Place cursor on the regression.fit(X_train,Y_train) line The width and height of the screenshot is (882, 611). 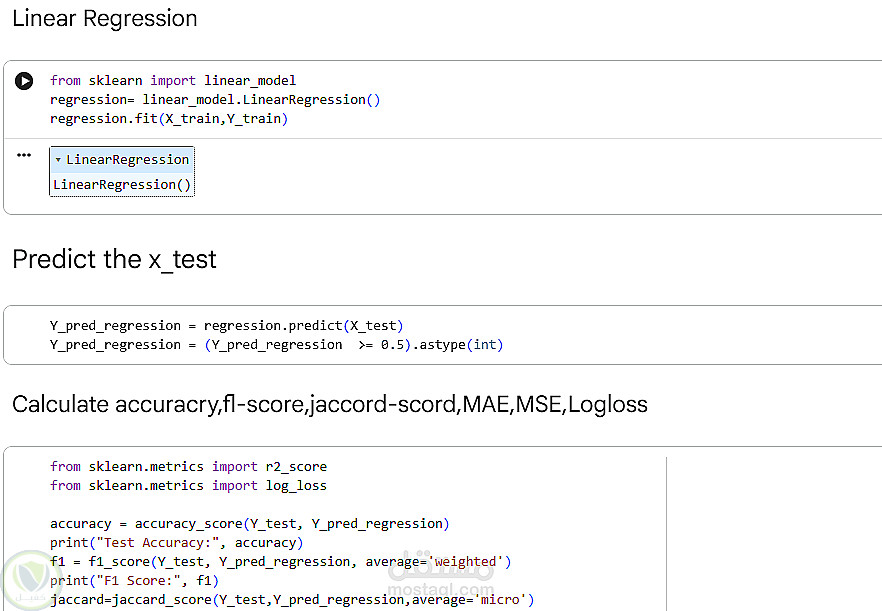(x=168, y=118)
